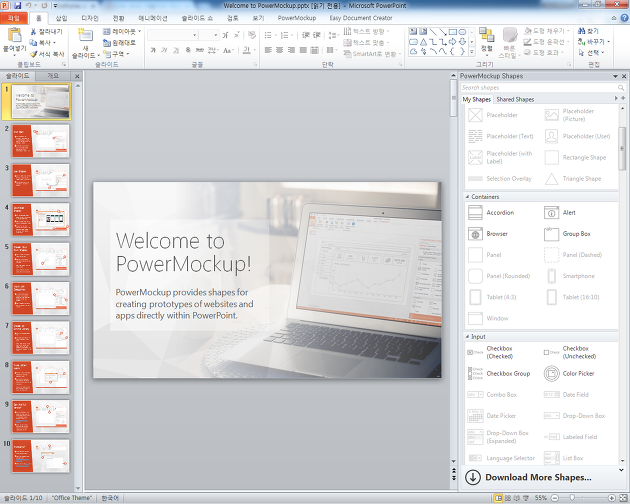Open the Easy Document Creator tab
This screenshot has height=504, width=630.
[361, 18]
